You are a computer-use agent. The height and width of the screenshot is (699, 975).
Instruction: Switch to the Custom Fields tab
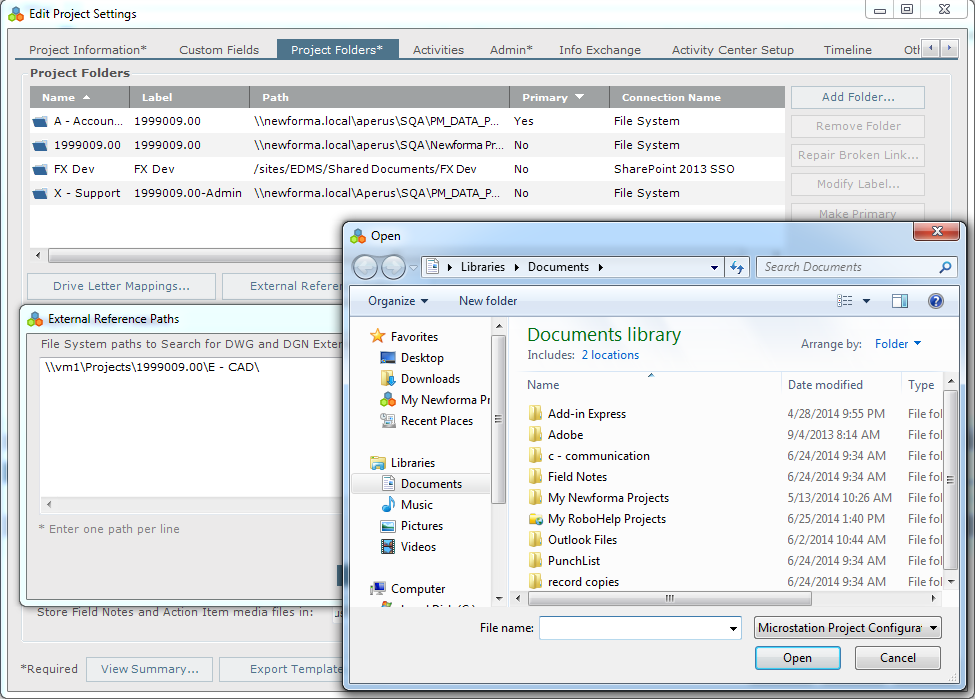pos(219,50)
